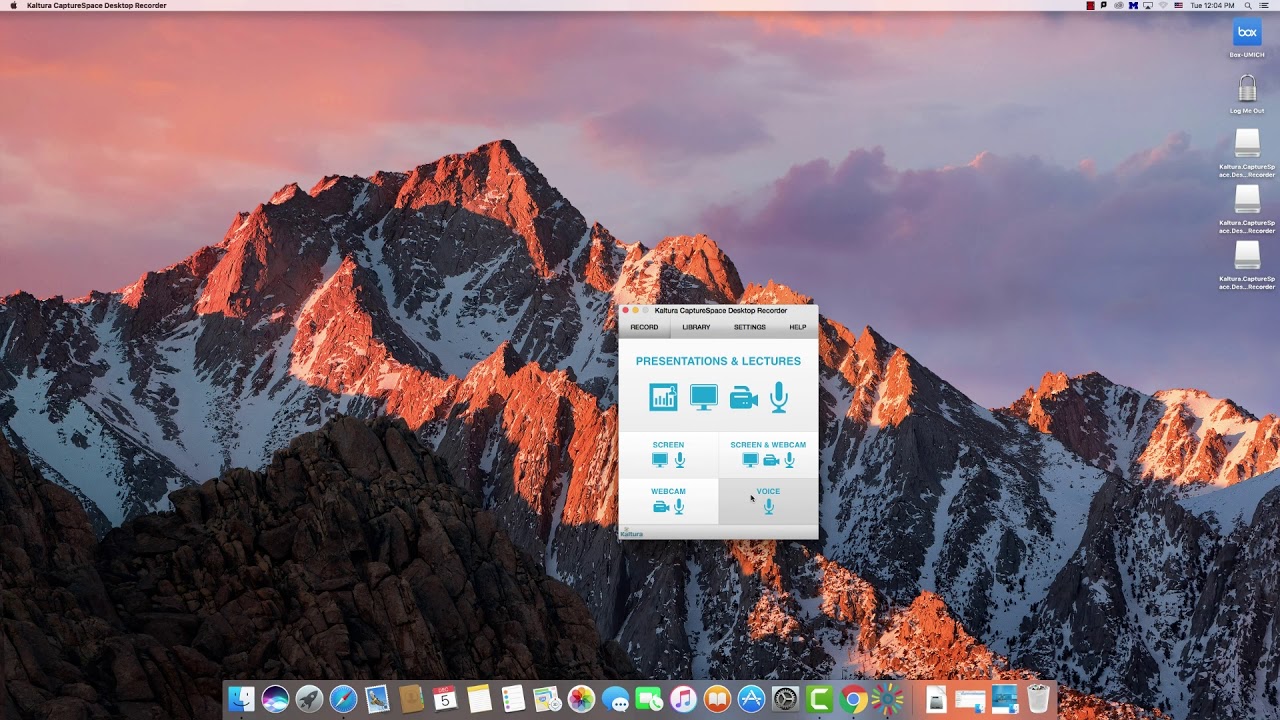Open the Trash in the Dock

(1038, 699)
